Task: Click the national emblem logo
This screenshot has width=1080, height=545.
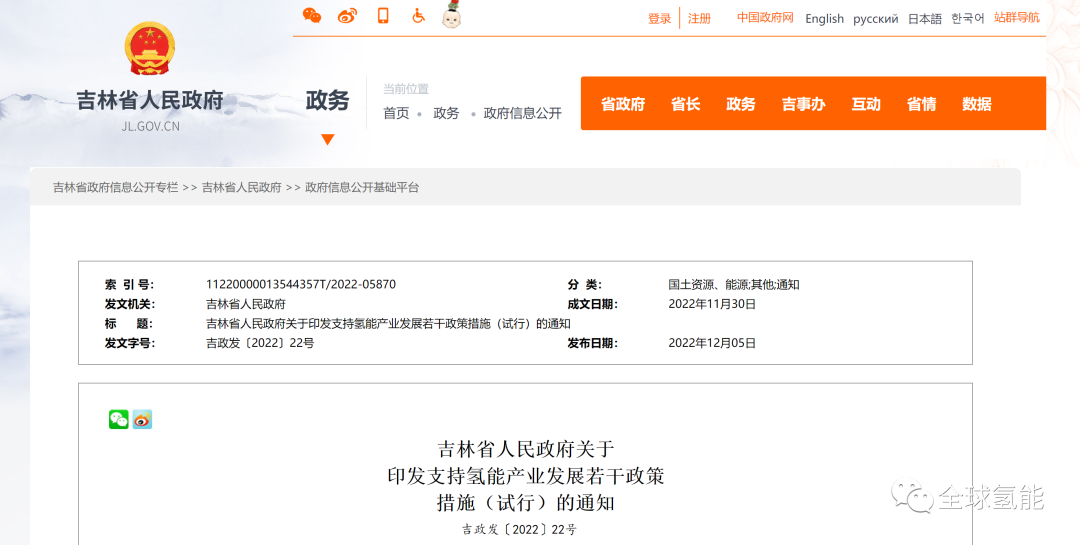Action: [x=150, y=49]
